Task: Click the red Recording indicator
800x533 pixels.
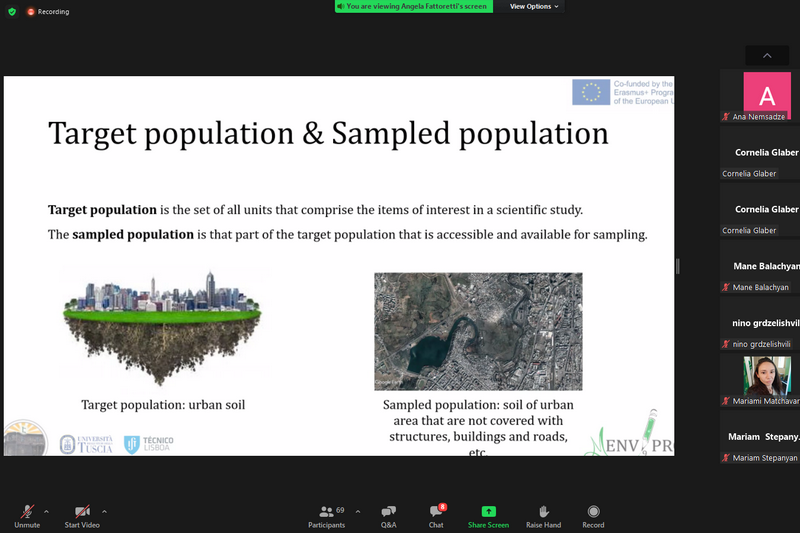Action: pos(48,11)
